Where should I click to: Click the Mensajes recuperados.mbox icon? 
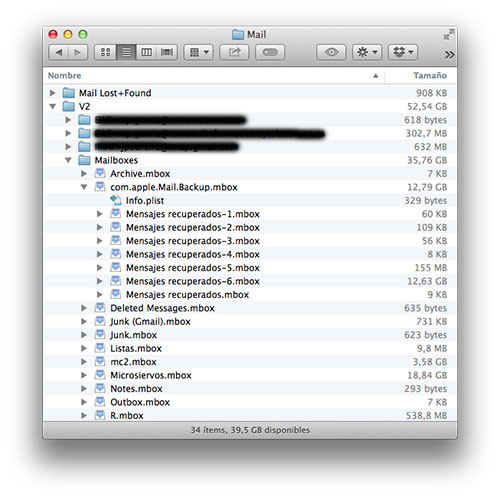[116, 294]
